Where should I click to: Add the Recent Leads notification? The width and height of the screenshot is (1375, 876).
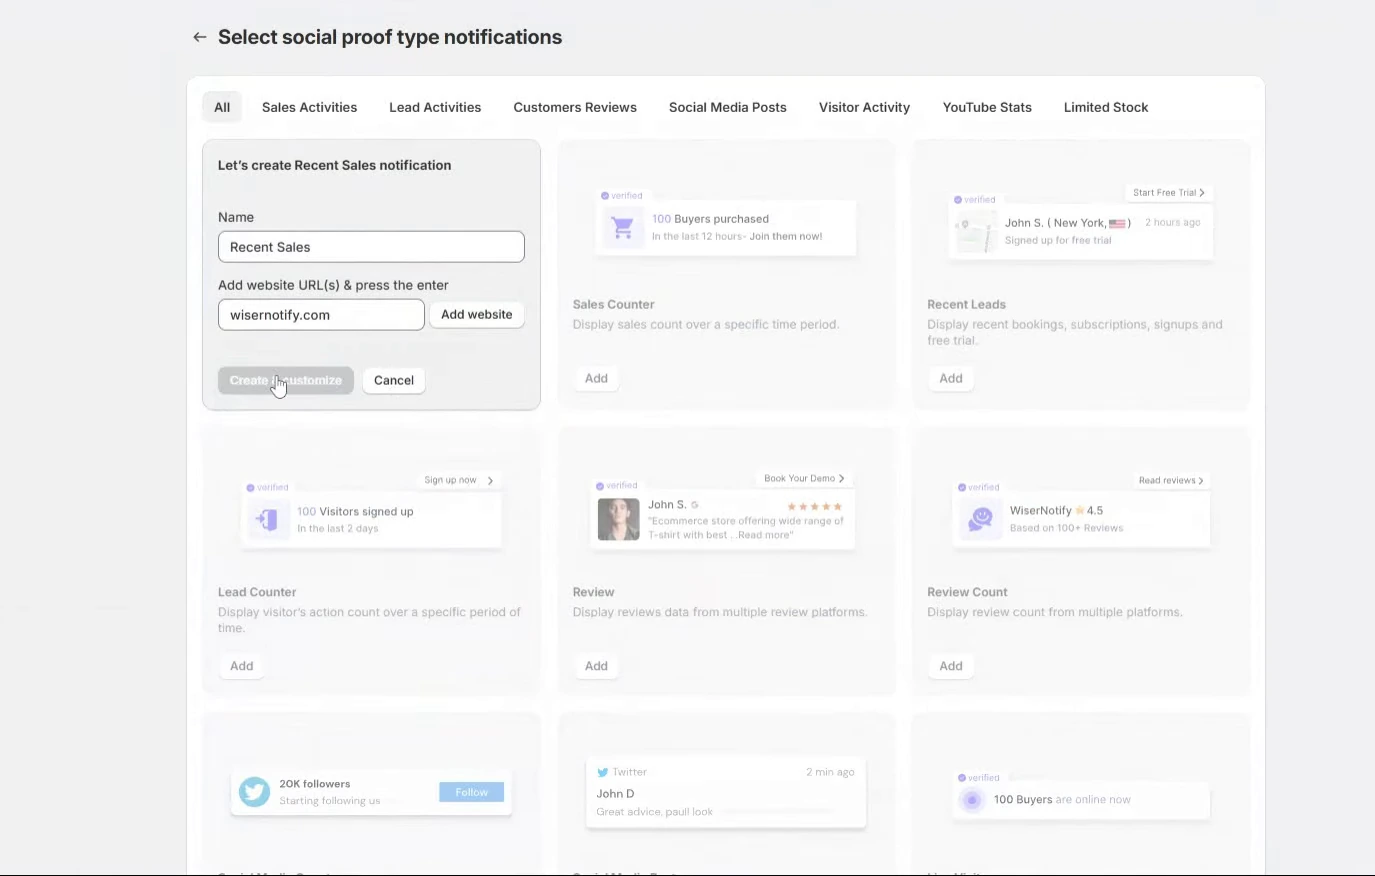pyautogui.click(x=951, y=378)
